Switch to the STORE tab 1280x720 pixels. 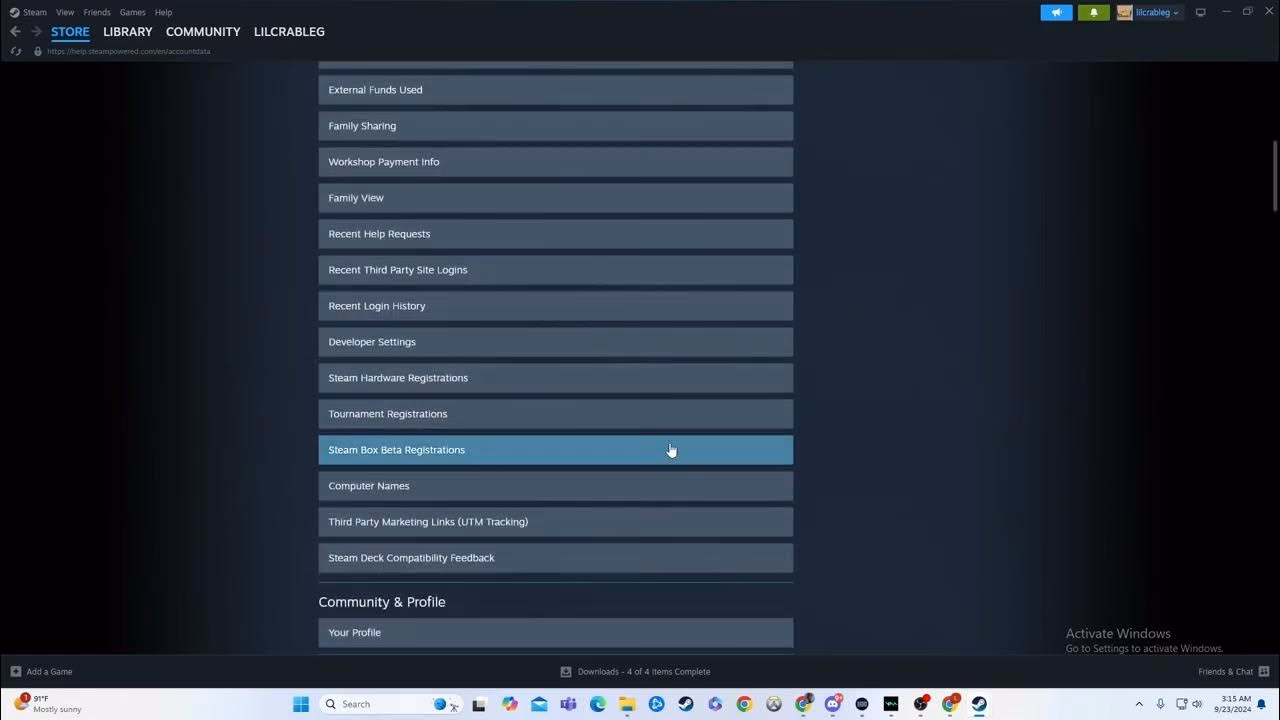[x=70, y=32]
